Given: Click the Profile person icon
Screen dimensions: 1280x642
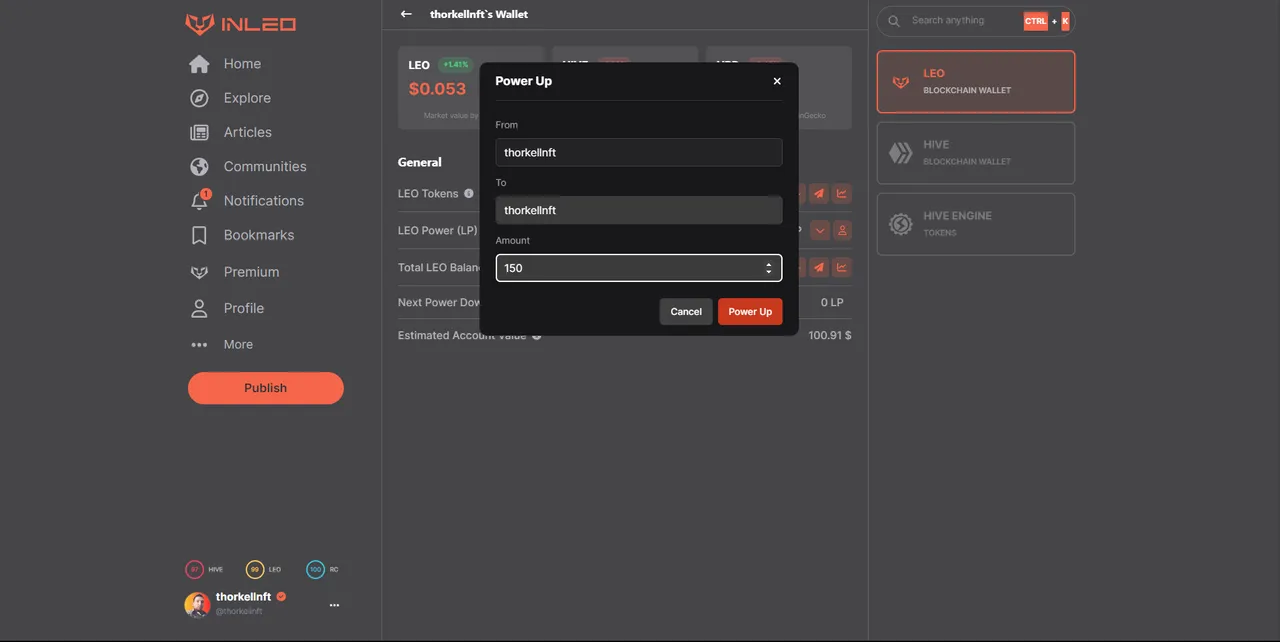Looking at the screenshot, I should pos(199,308).
